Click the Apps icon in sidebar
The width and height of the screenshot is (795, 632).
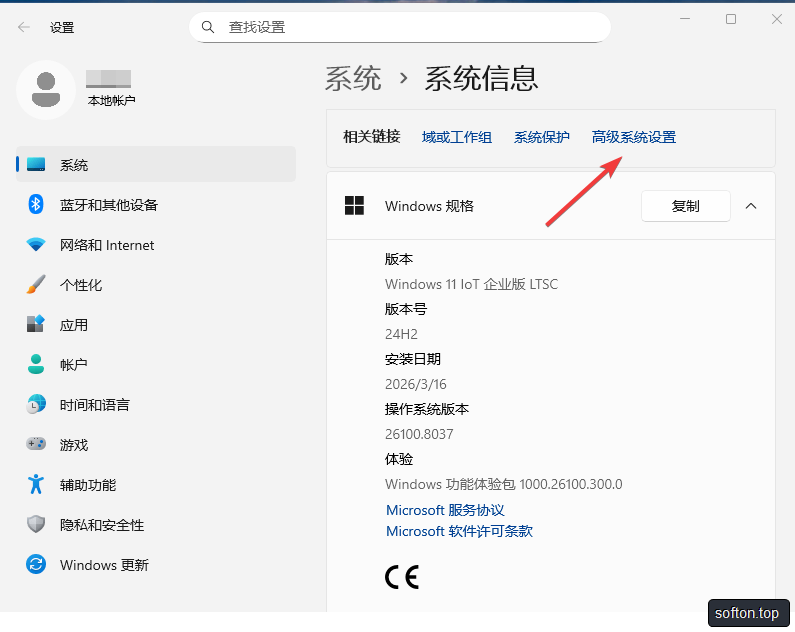coord(36,324)
